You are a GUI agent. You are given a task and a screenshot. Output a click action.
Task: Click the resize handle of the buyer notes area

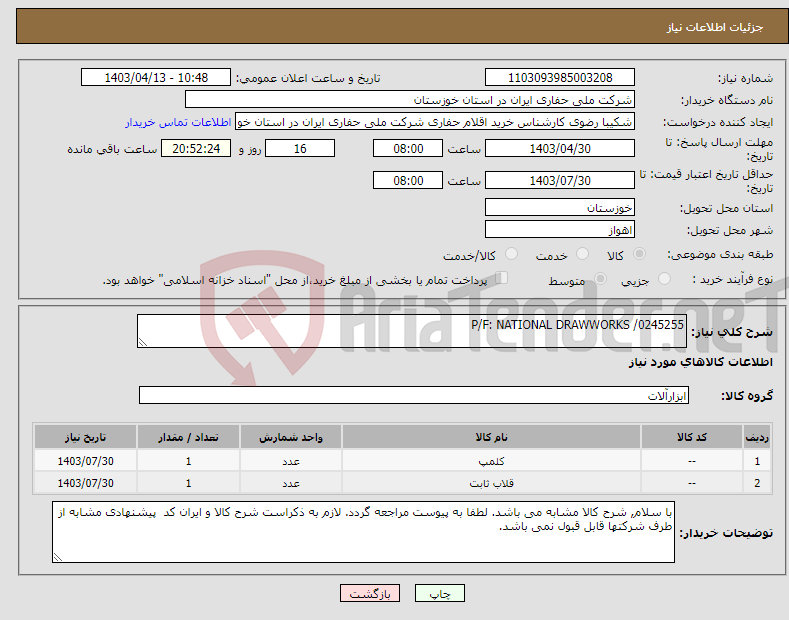pos(58,557)
